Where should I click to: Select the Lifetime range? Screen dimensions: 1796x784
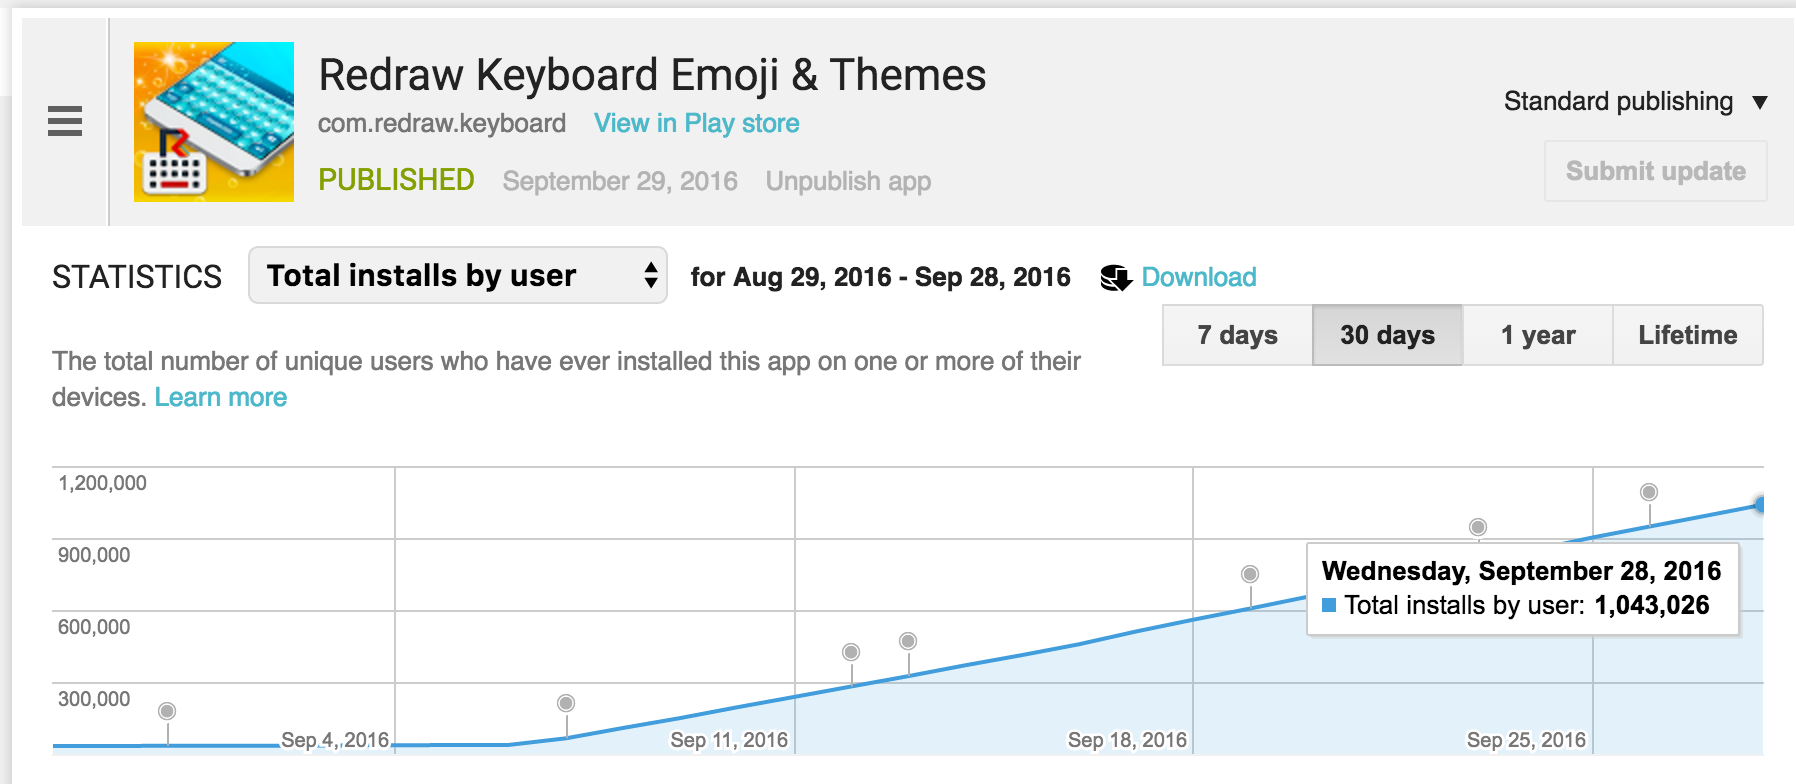pos(1687,335)
